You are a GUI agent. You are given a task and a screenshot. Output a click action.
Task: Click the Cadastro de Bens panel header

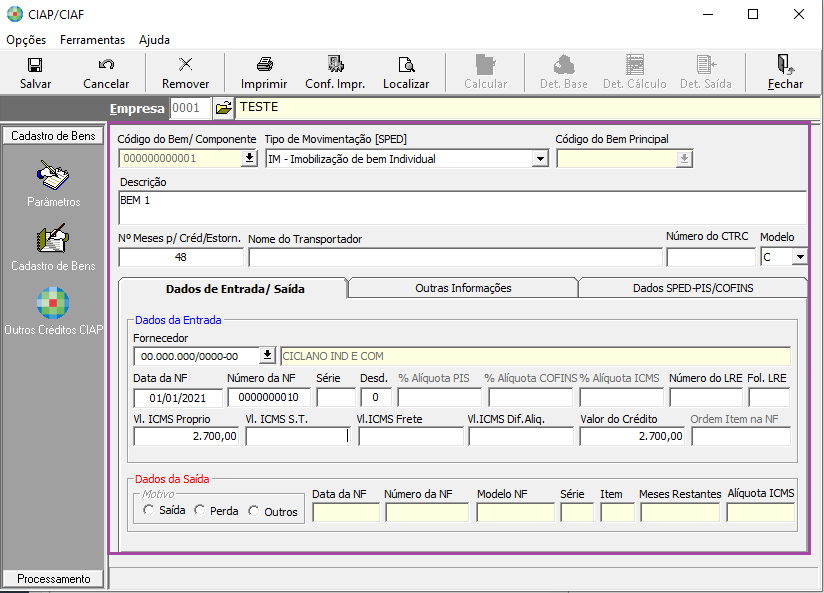(x=53, y=136)
